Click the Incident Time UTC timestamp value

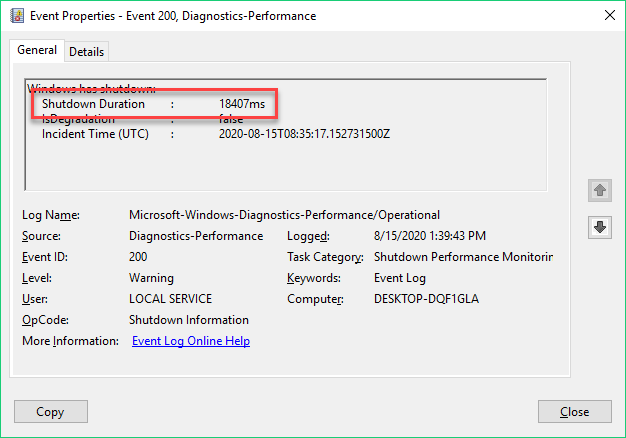[x=304, y=134]
